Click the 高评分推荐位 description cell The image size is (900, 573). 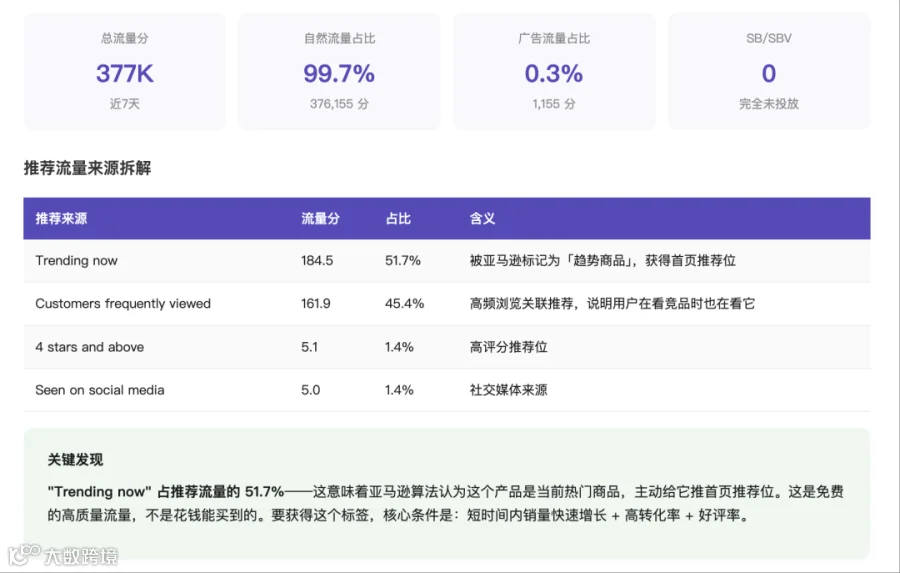point(509,347)
